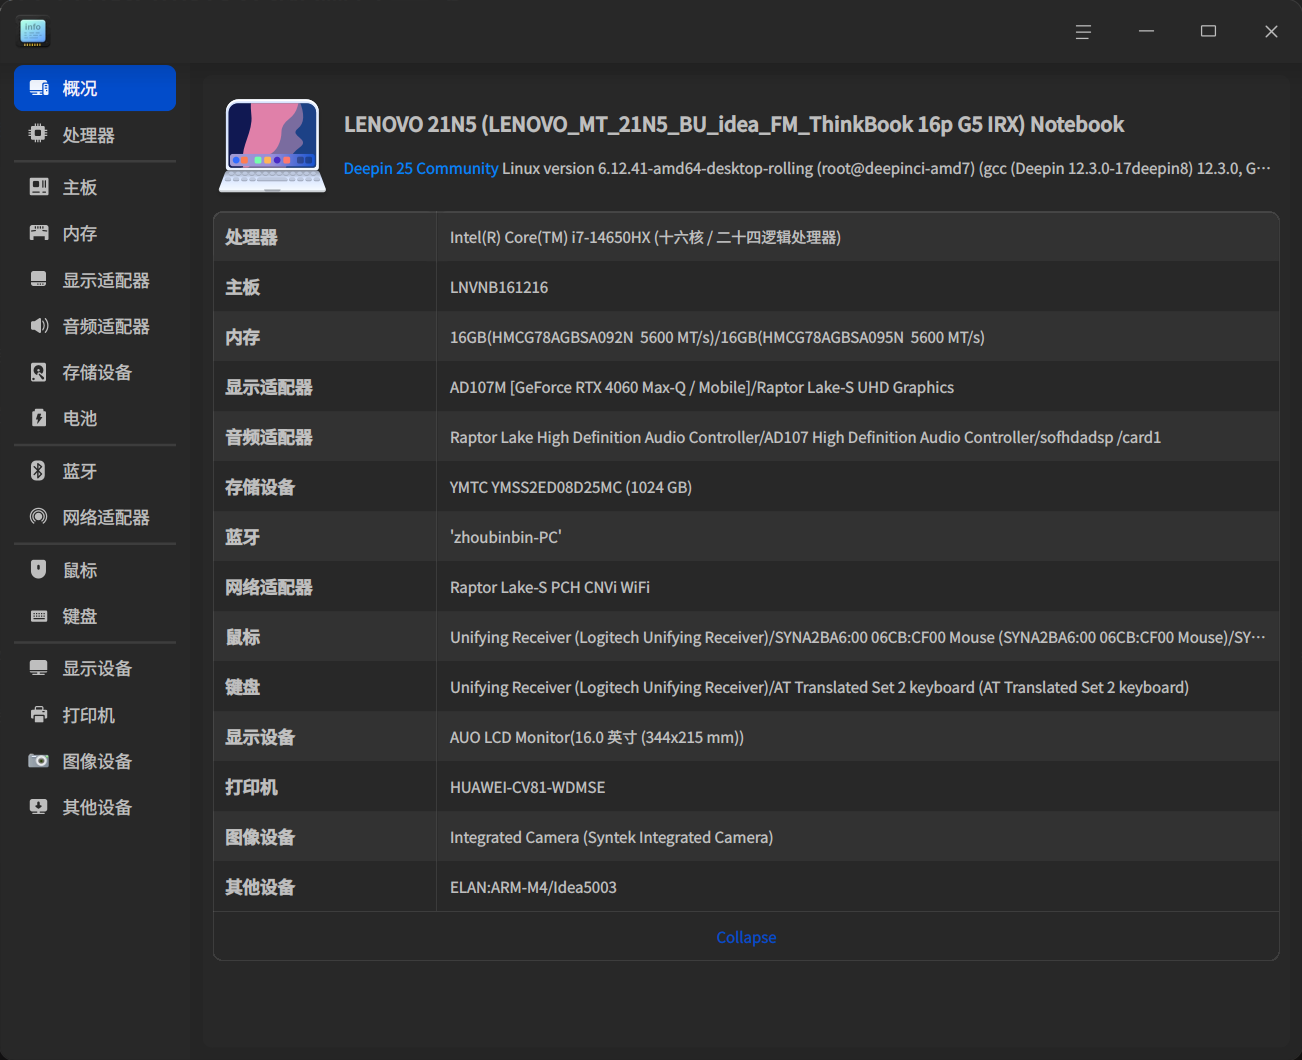Select the 显示适配器 display adapter icon
The image size is (1302, 1060).
[39, 280]
